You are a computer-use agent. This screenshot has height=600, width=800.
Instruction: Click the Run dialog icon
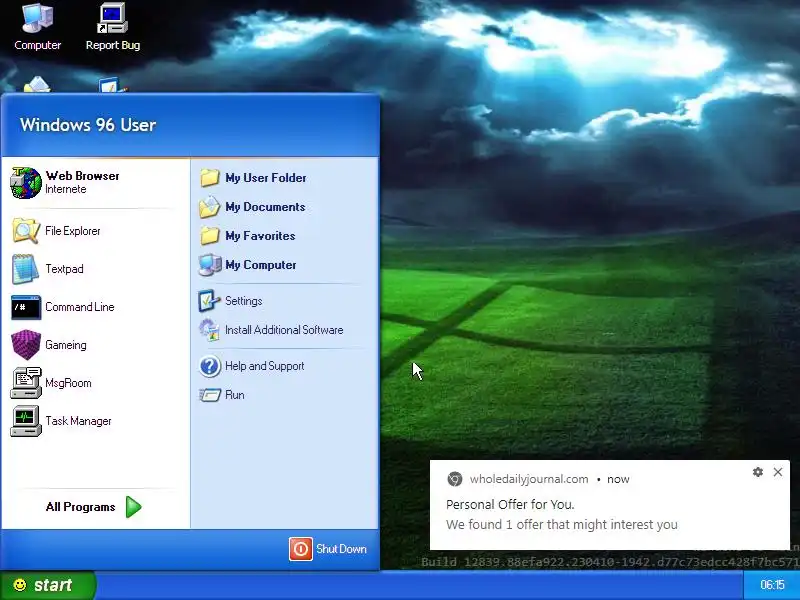point(209,395)
